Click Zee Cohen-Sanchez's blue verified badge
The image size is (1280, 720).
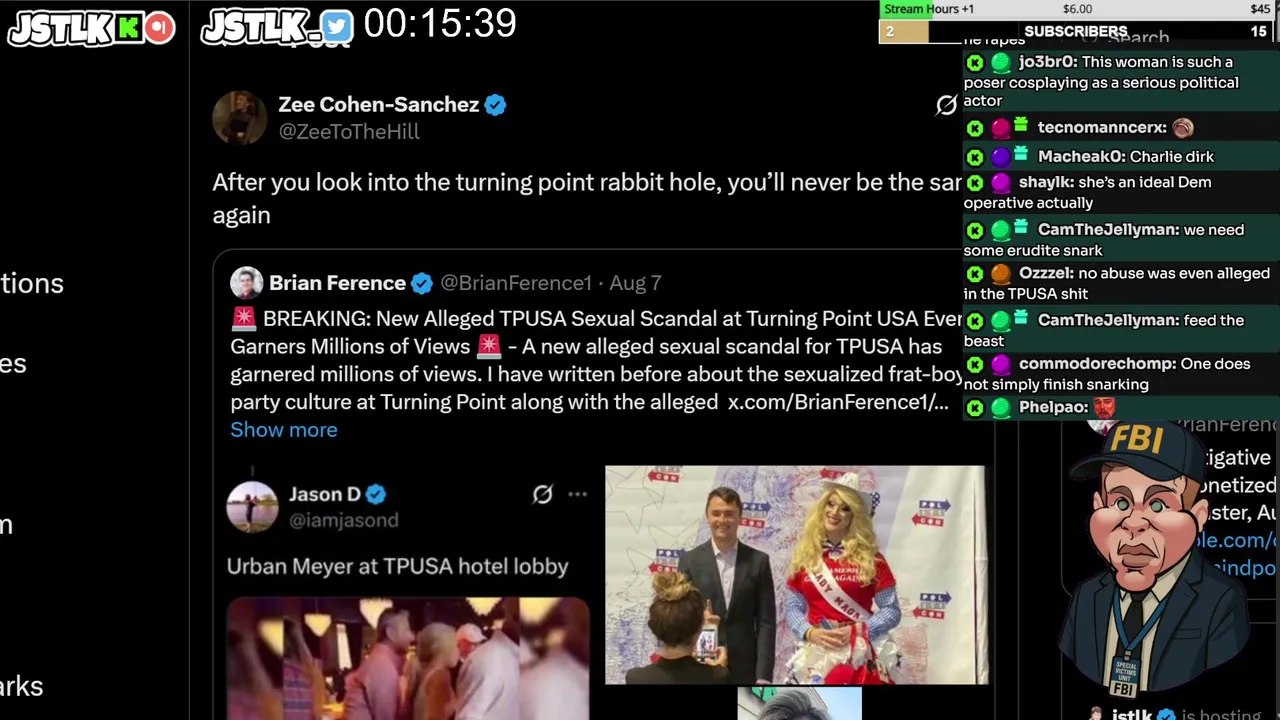point(495,104)
